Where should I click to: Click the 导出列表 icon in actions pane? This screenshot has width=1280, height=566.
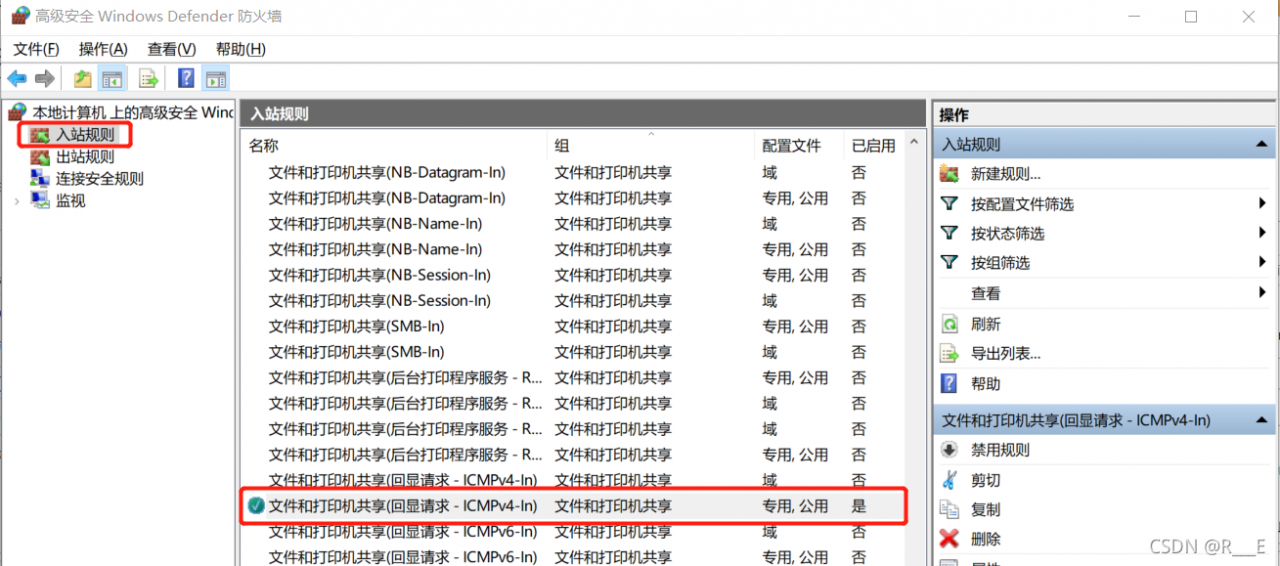click(x=950, y=353)
